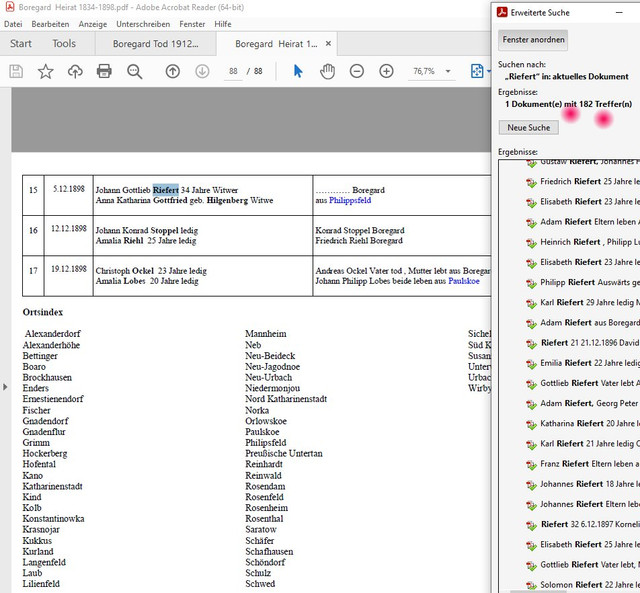The image size is (640, 593).
Task: Minimize the Erweiterte Suche window
Action: coord(619,13)
